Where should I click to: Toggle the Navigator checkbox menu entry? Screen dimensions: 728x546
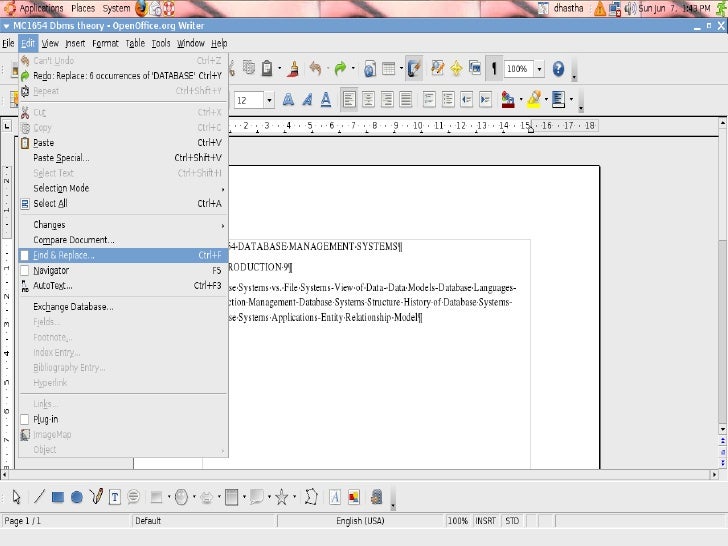click(x=123, y=270)
